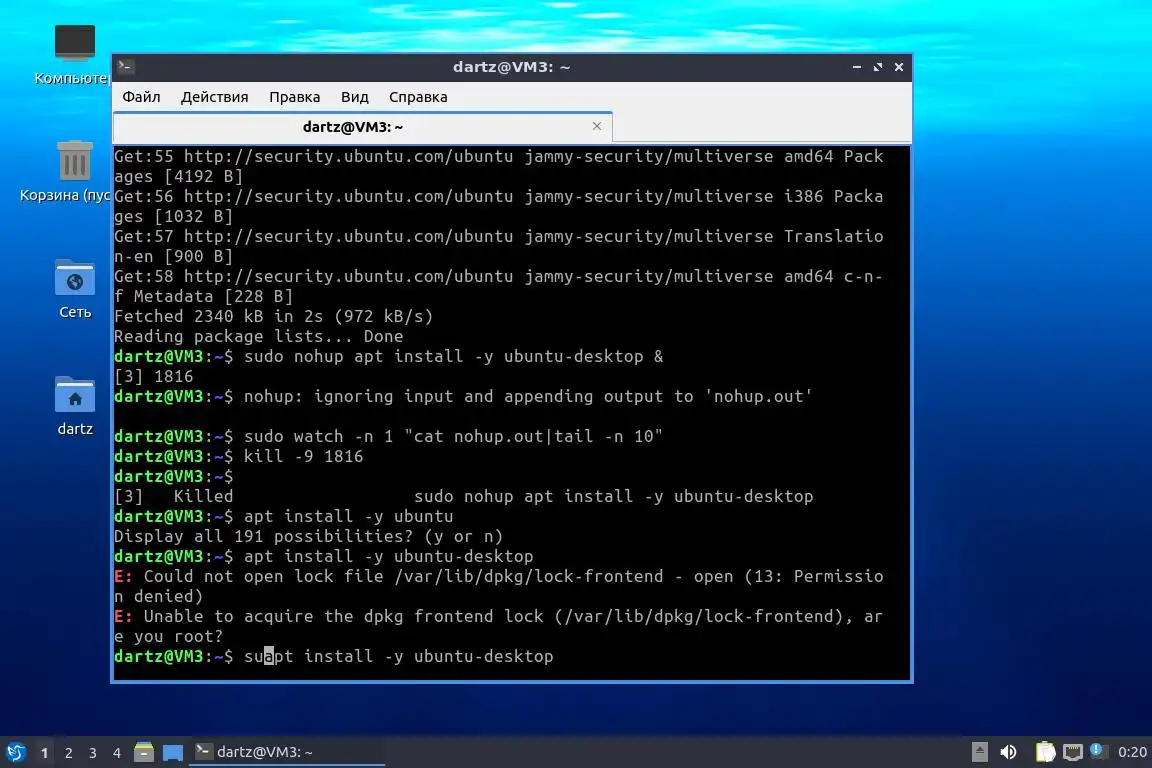Click the 'kill -9 1816' command line
Screen dimensions: 1152x768
tap(239, 456)
